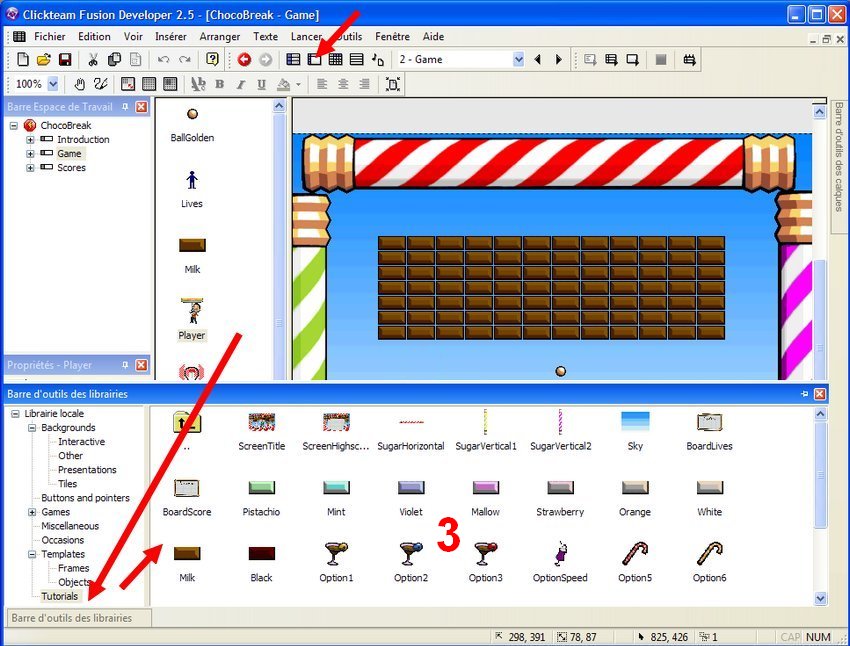Screen dimensions: 850x646
Task: Select Buttons and pointers library folder
Action: [x=86, y=498]
